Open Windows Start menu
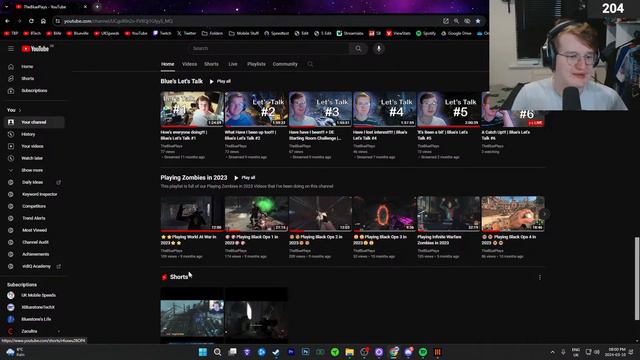Viewport: 640px width, 360px height. (202, 352)
